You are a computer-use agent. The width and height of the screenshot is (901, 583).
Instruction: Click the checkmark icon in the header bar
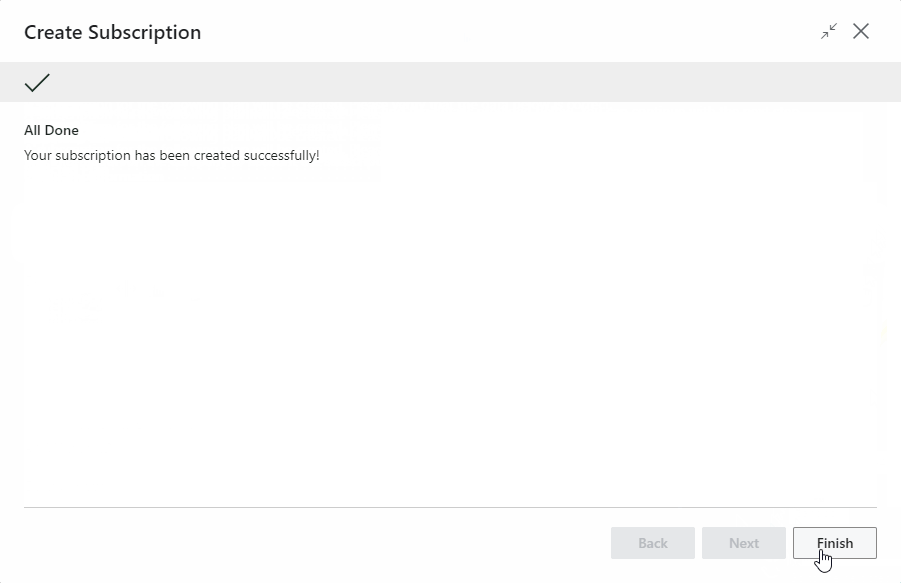coord(37,83)
